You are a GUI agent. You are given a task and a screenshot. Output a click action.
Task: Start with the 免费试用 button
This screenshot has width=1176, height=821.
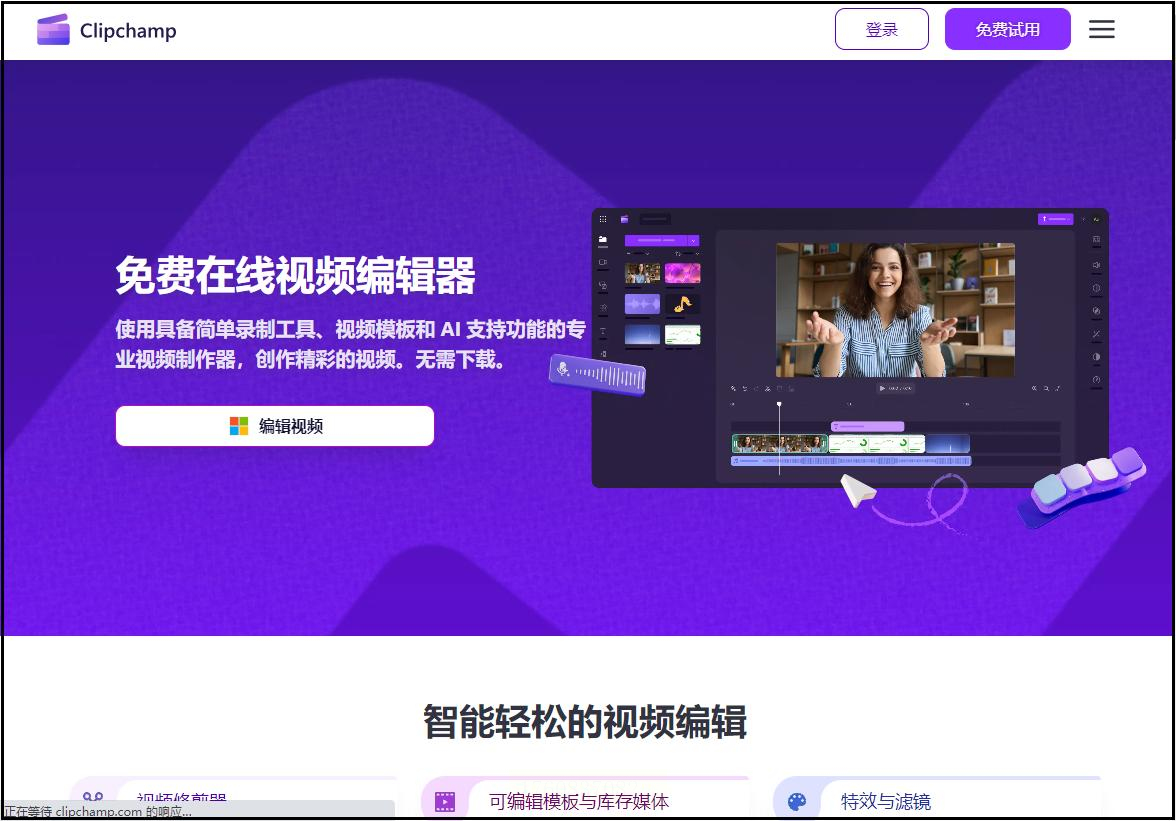point(1007,29)
